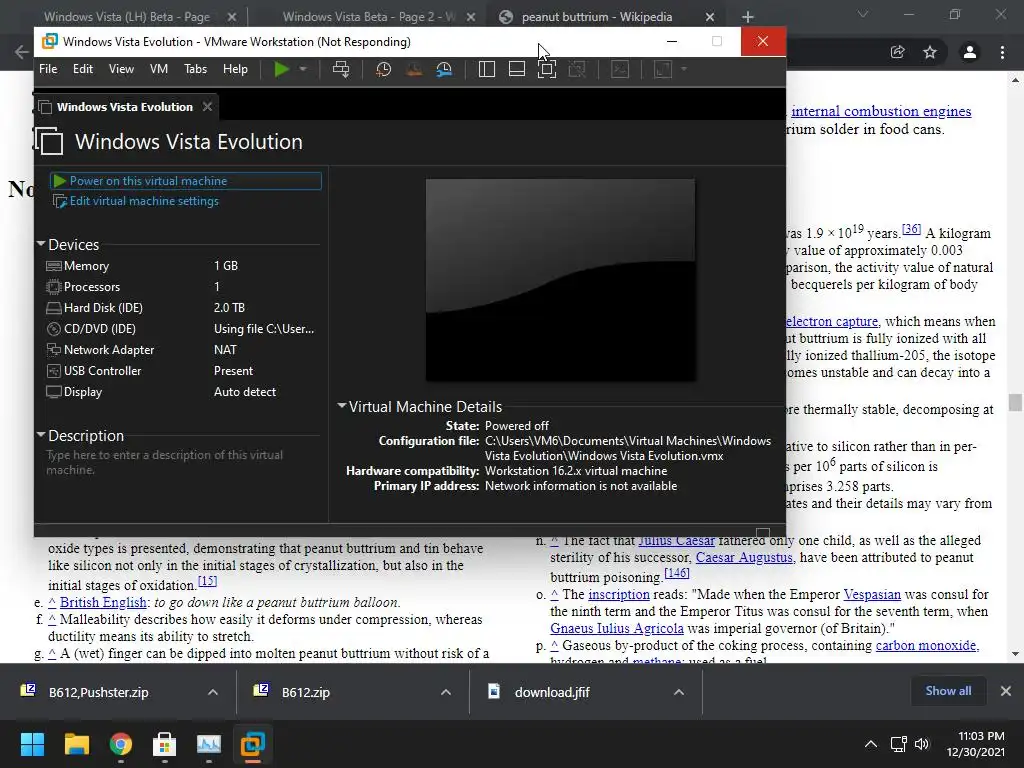Screen dimensions: 1024x768
Task: Open the stretch display dropdown arrow
Action: click(x=684, y=69)
